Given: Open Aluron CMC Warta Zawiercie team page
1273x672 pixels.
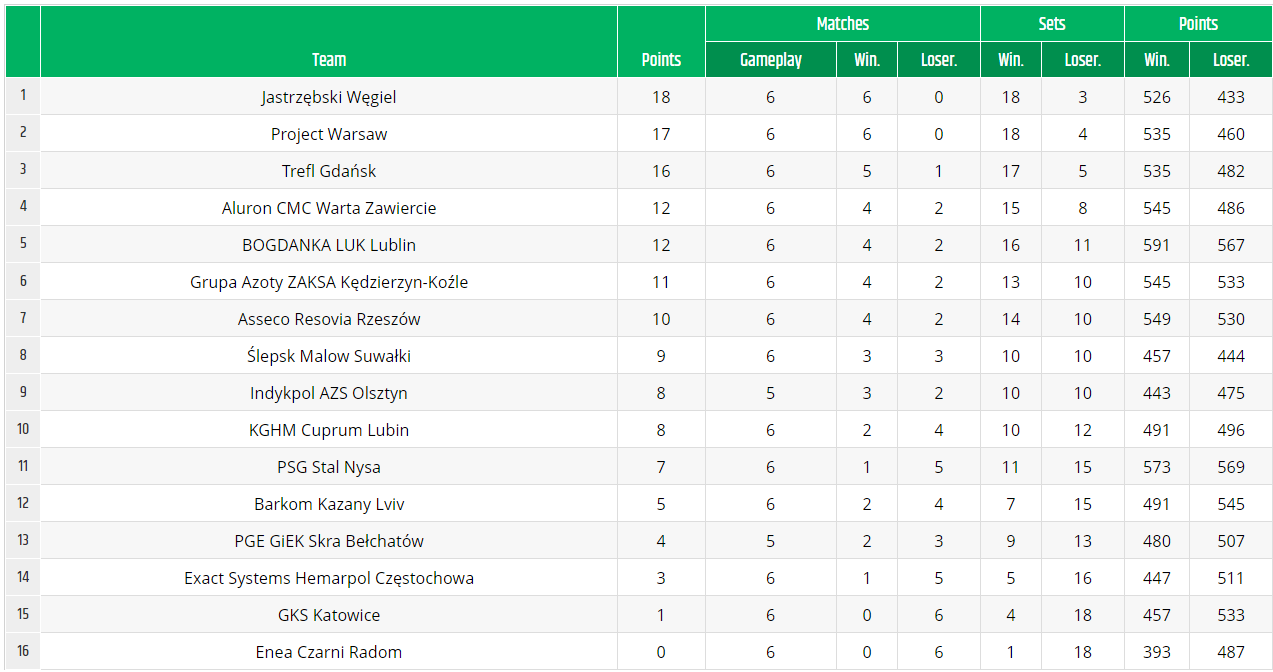Looking at the screenshot, I should point(329,208).
